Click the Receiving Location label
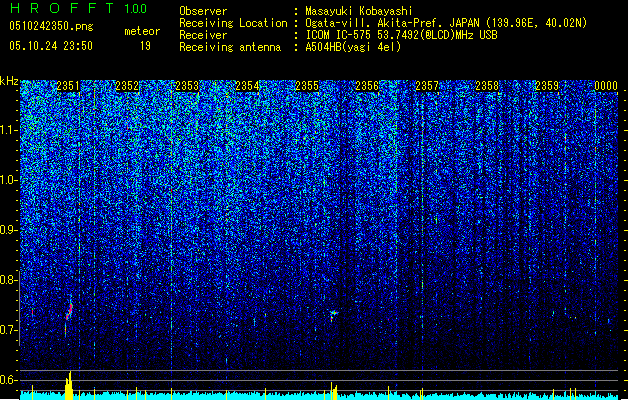The width and height of the screenshot is (629, 400). coord(233,23)
